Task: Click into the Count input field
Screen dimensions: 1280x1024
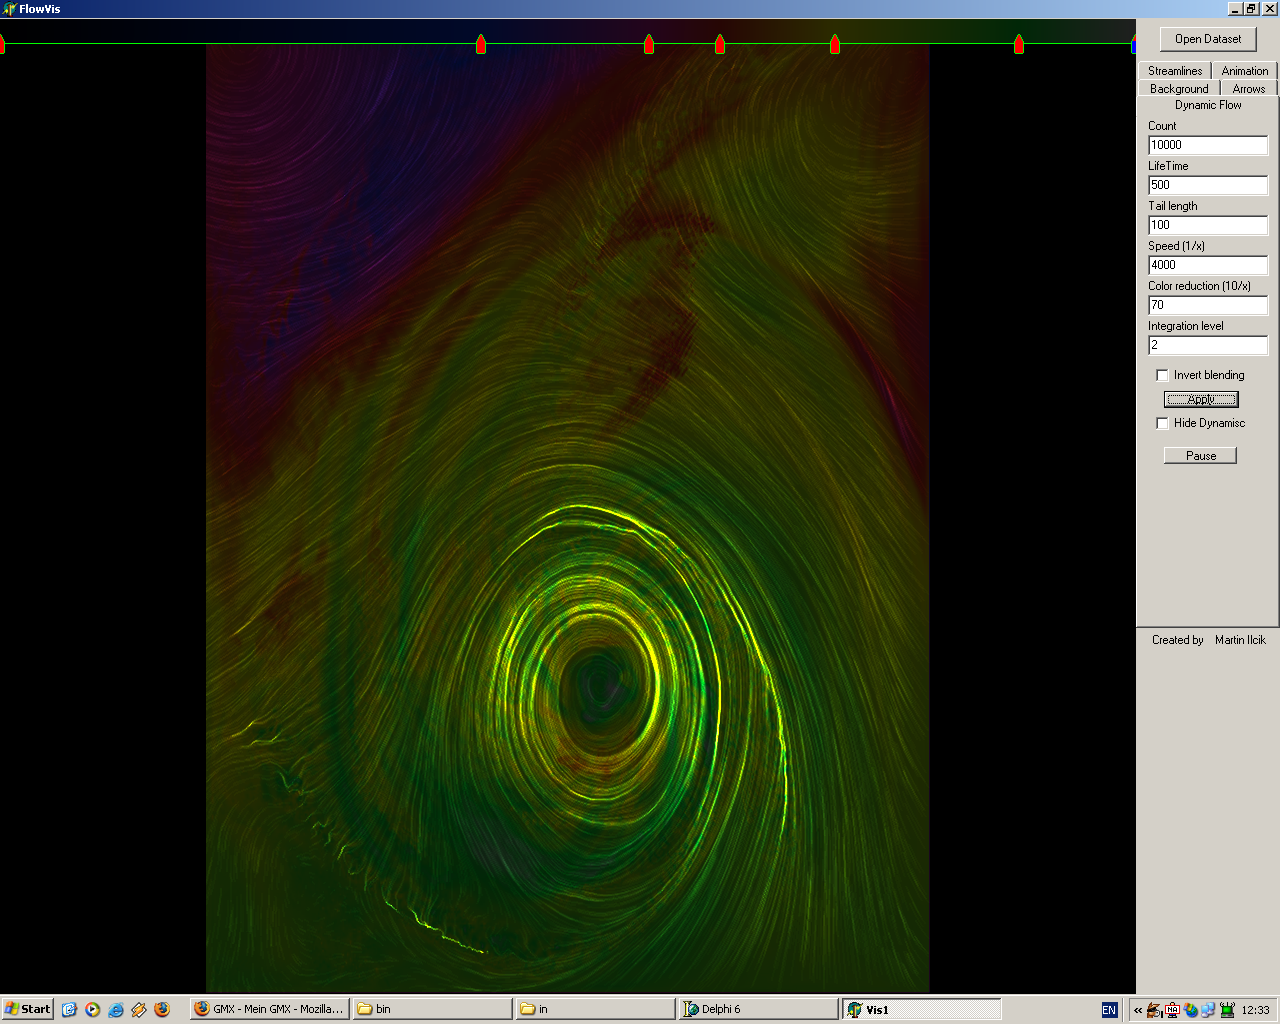Action: click(1207, 145)
